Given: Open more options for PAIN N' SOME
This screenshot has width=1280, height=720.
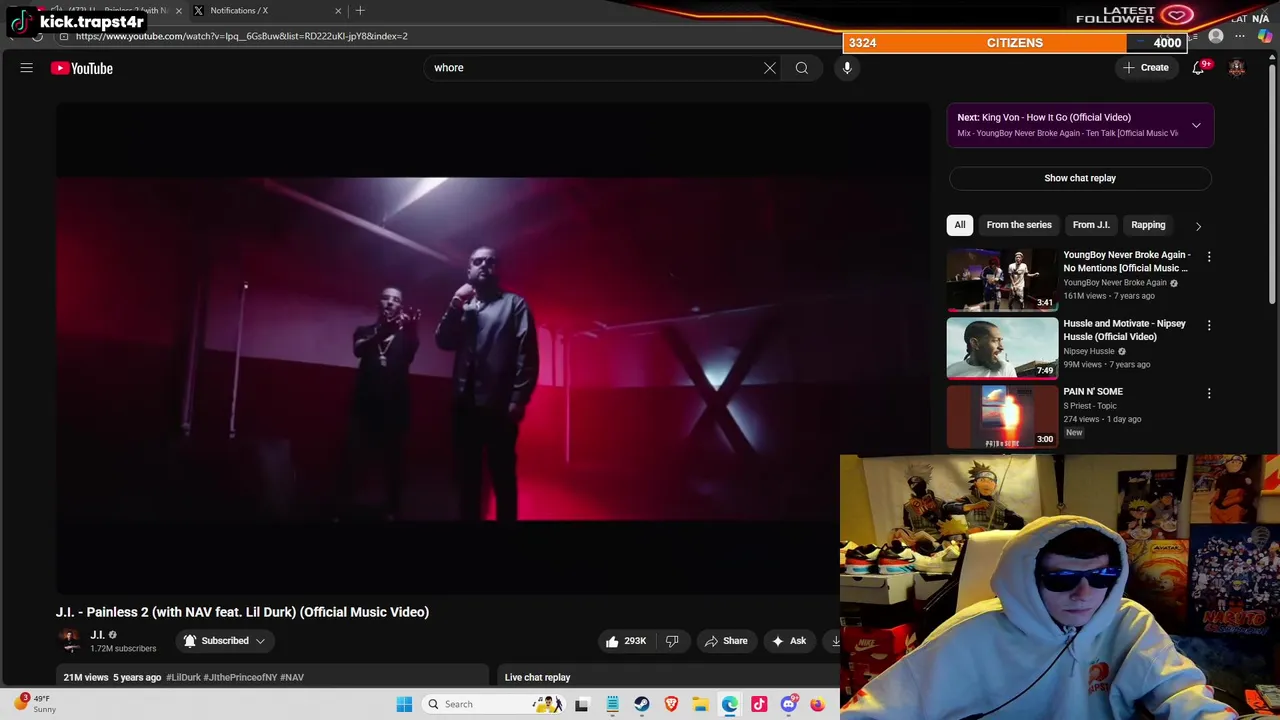Looking at the screenshot, I should coord(1209,394).
